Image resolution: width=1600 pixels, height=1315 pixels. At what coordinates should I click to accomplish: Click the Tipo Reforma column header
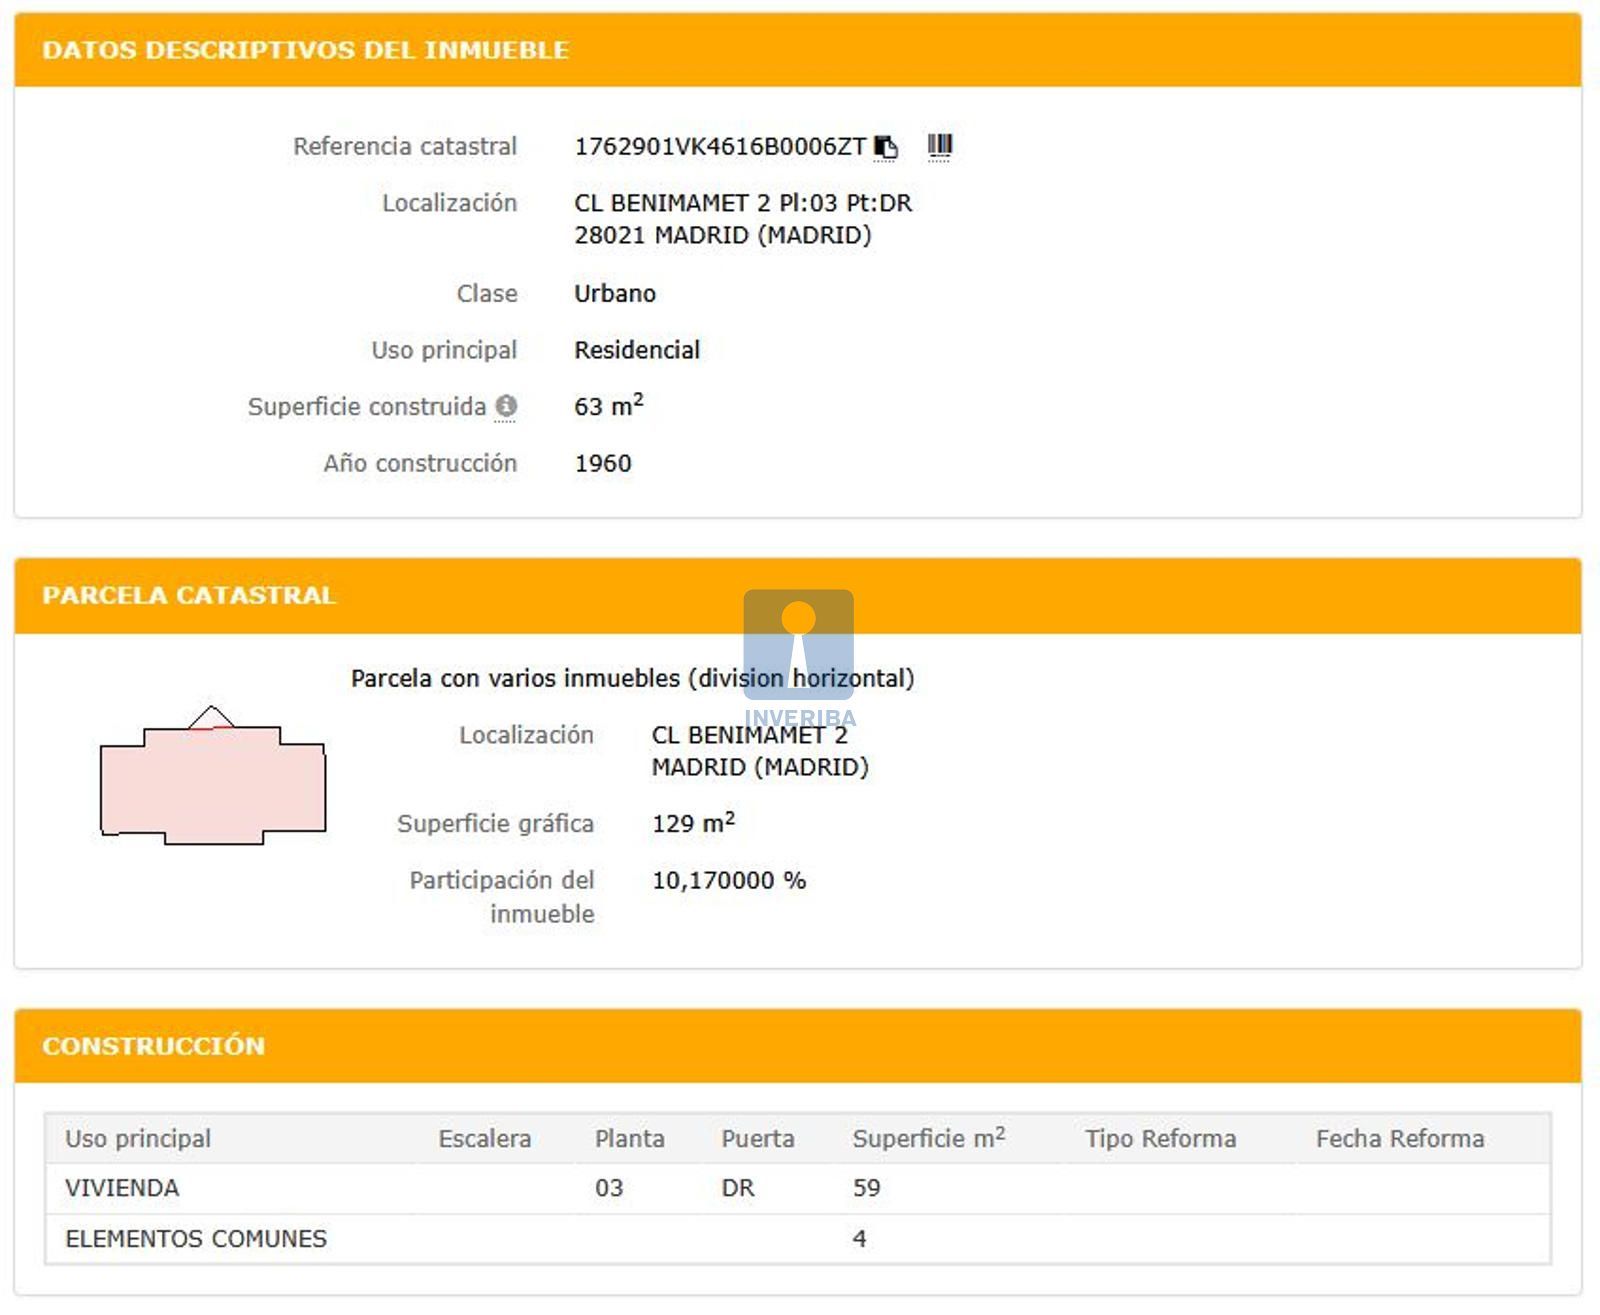(1160, 1139)
